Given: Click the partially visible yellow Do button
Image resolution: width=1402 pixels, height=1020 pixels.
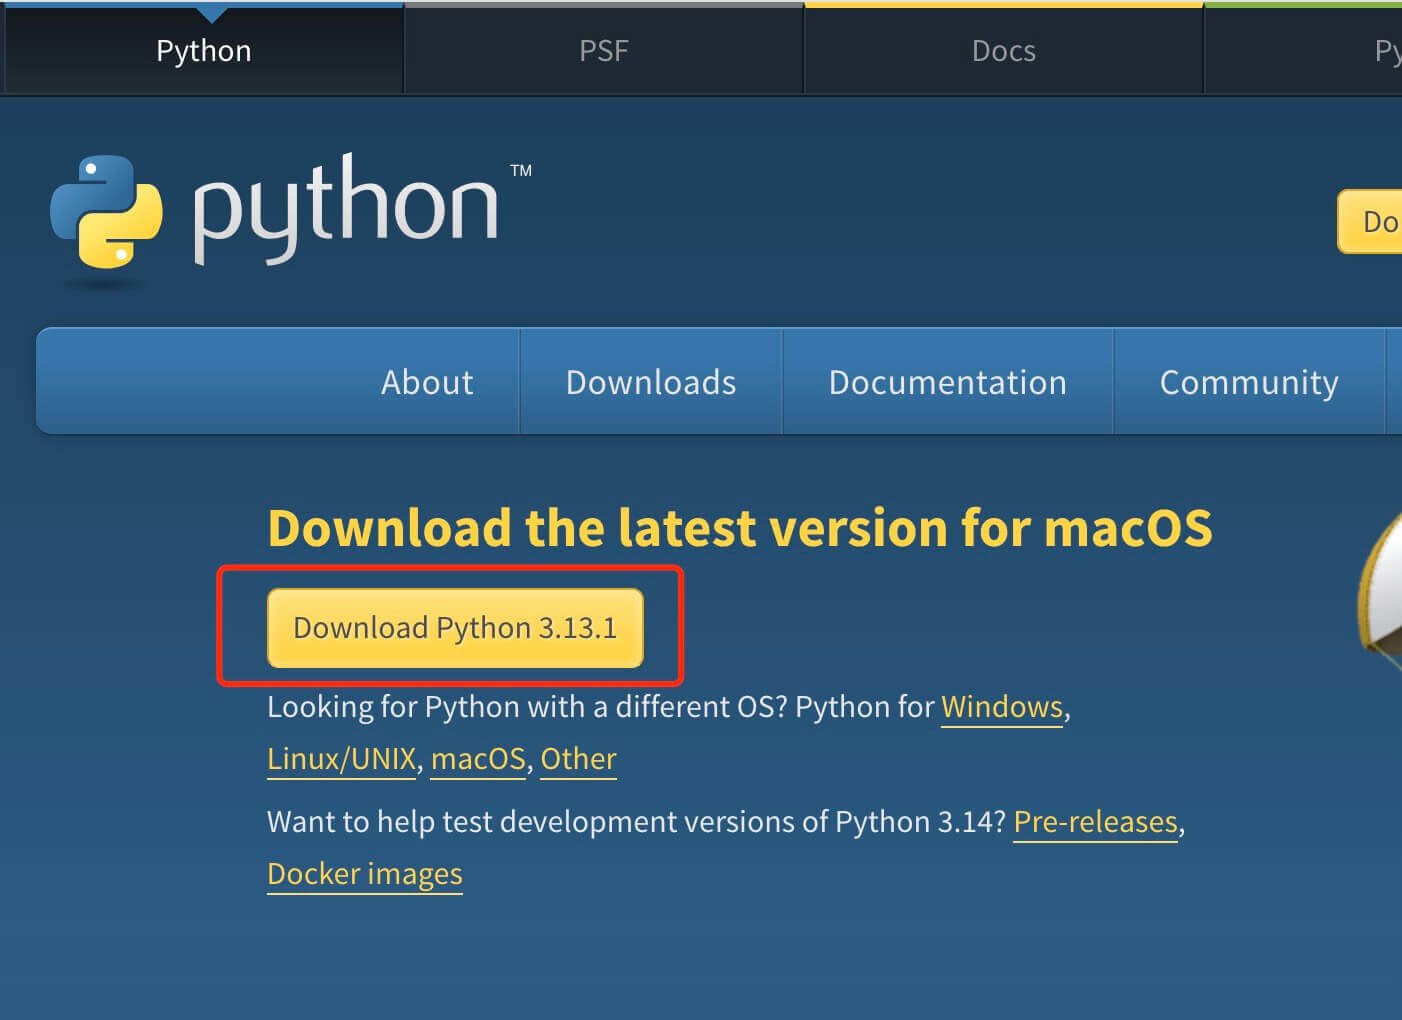Looking at the screenshot, I should (x=1371, y=221).
